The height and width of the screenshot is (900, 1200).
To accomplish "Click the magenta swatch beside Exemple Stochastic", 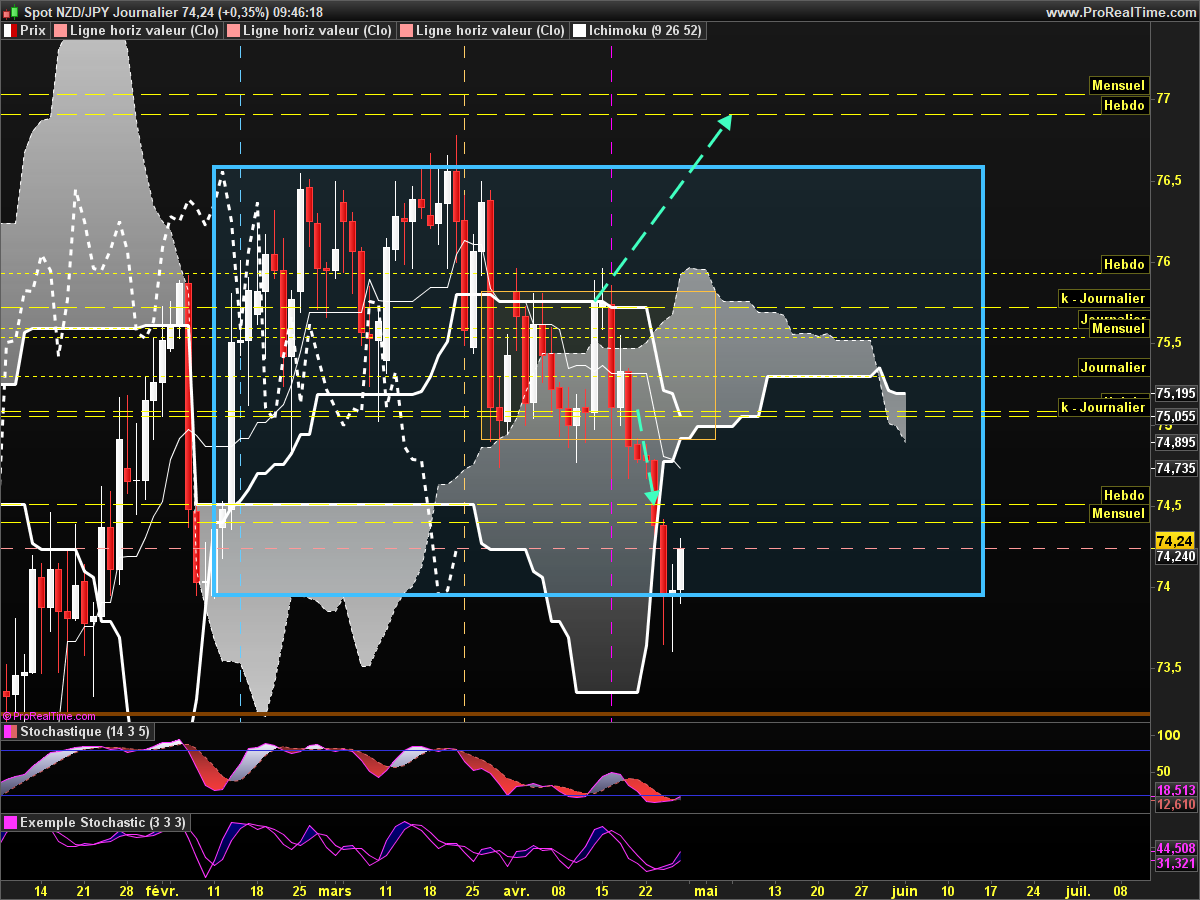I will [x=10, y=822].
